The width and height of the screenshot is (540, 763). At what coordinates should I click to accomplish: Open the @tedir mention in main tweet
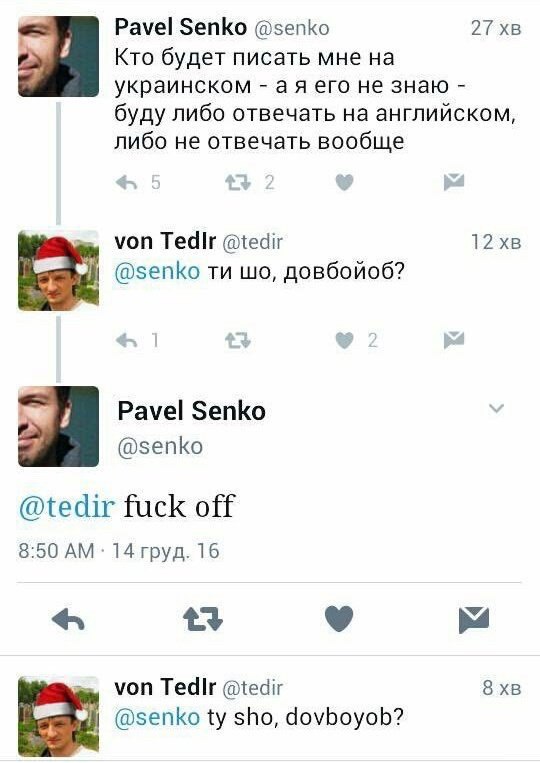tap(67, 506)
